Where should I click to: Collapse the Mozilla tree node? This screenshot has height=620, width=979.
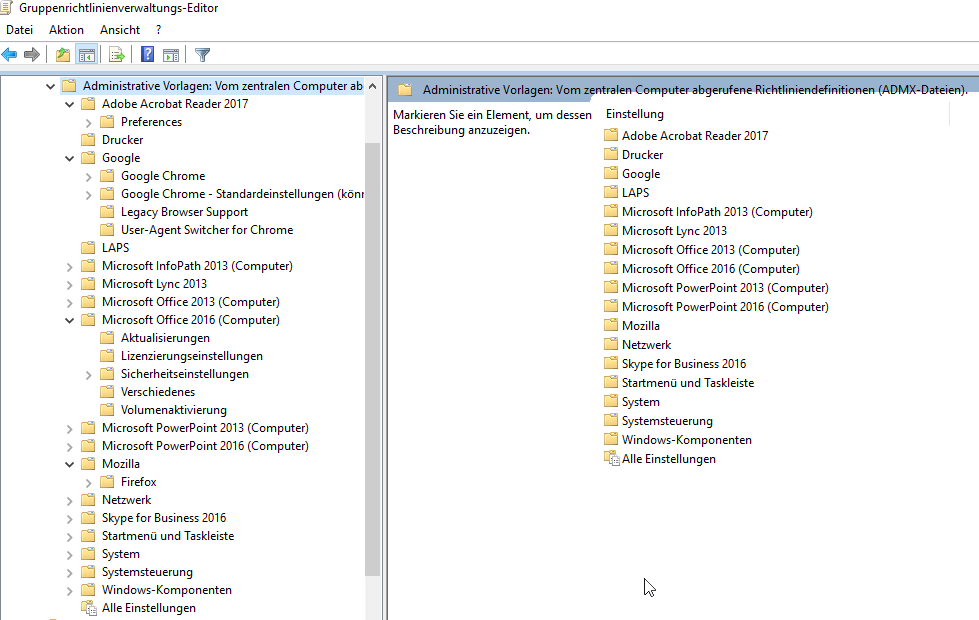[x=69, y=465]
